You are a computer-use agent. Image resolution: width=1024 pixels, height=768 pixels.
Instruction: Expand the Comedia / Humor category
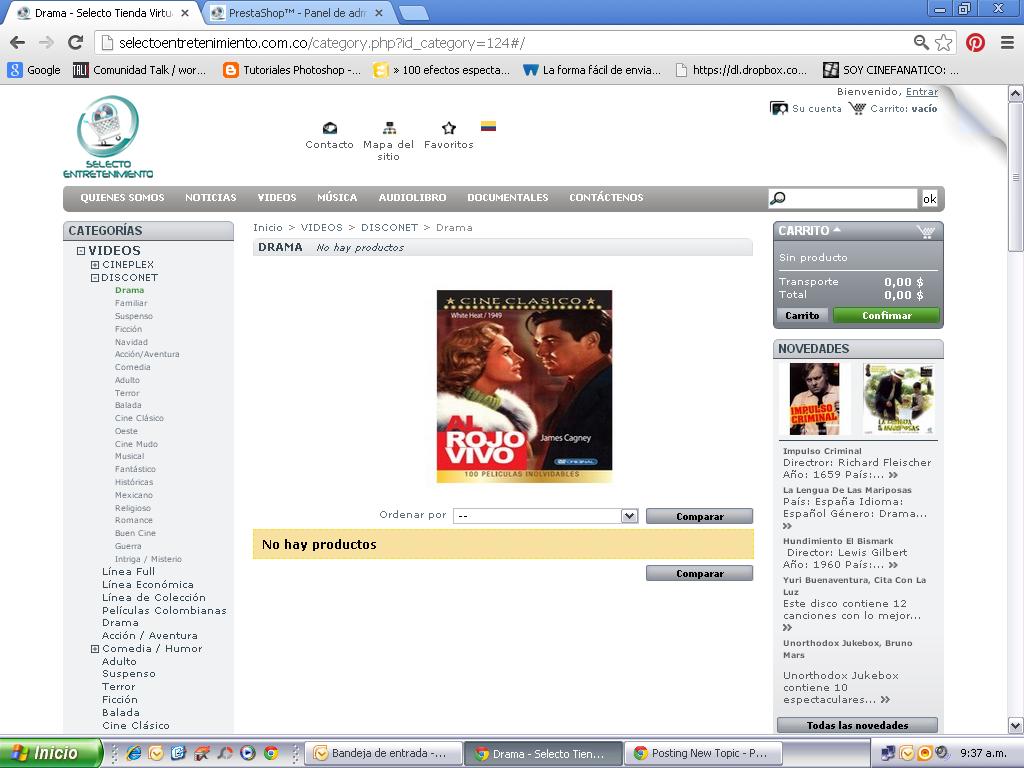click(95, 649)
